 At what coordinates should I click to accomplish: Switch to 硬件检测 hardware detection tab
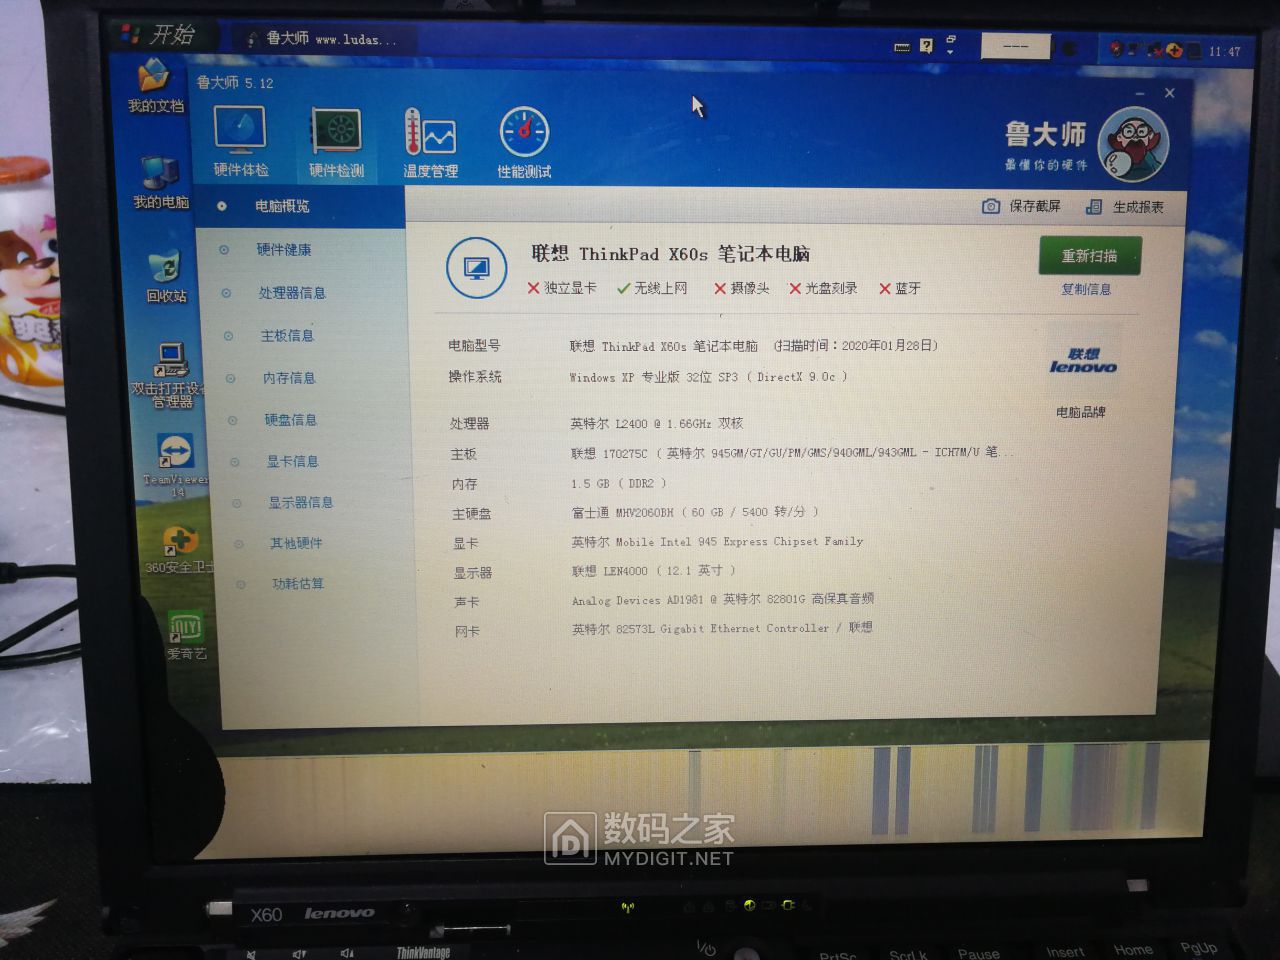(337, 143)
